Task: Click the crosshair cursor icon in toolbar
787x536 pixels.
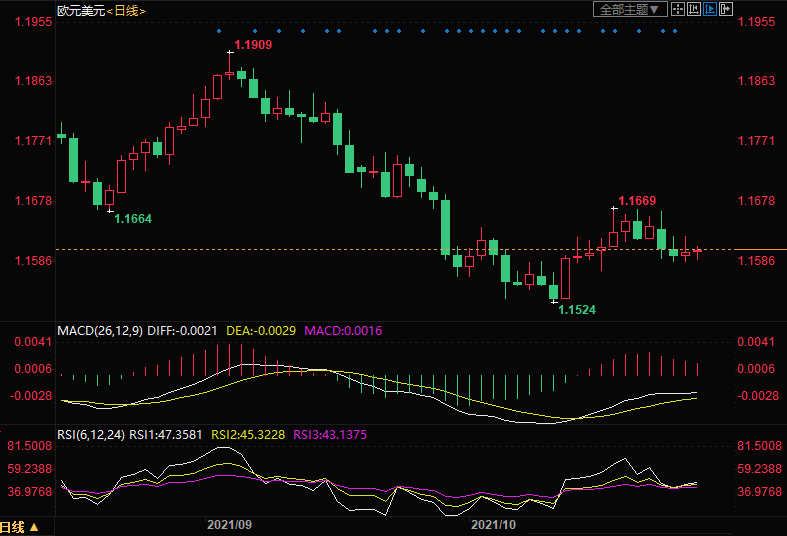Action: point(677,10)
